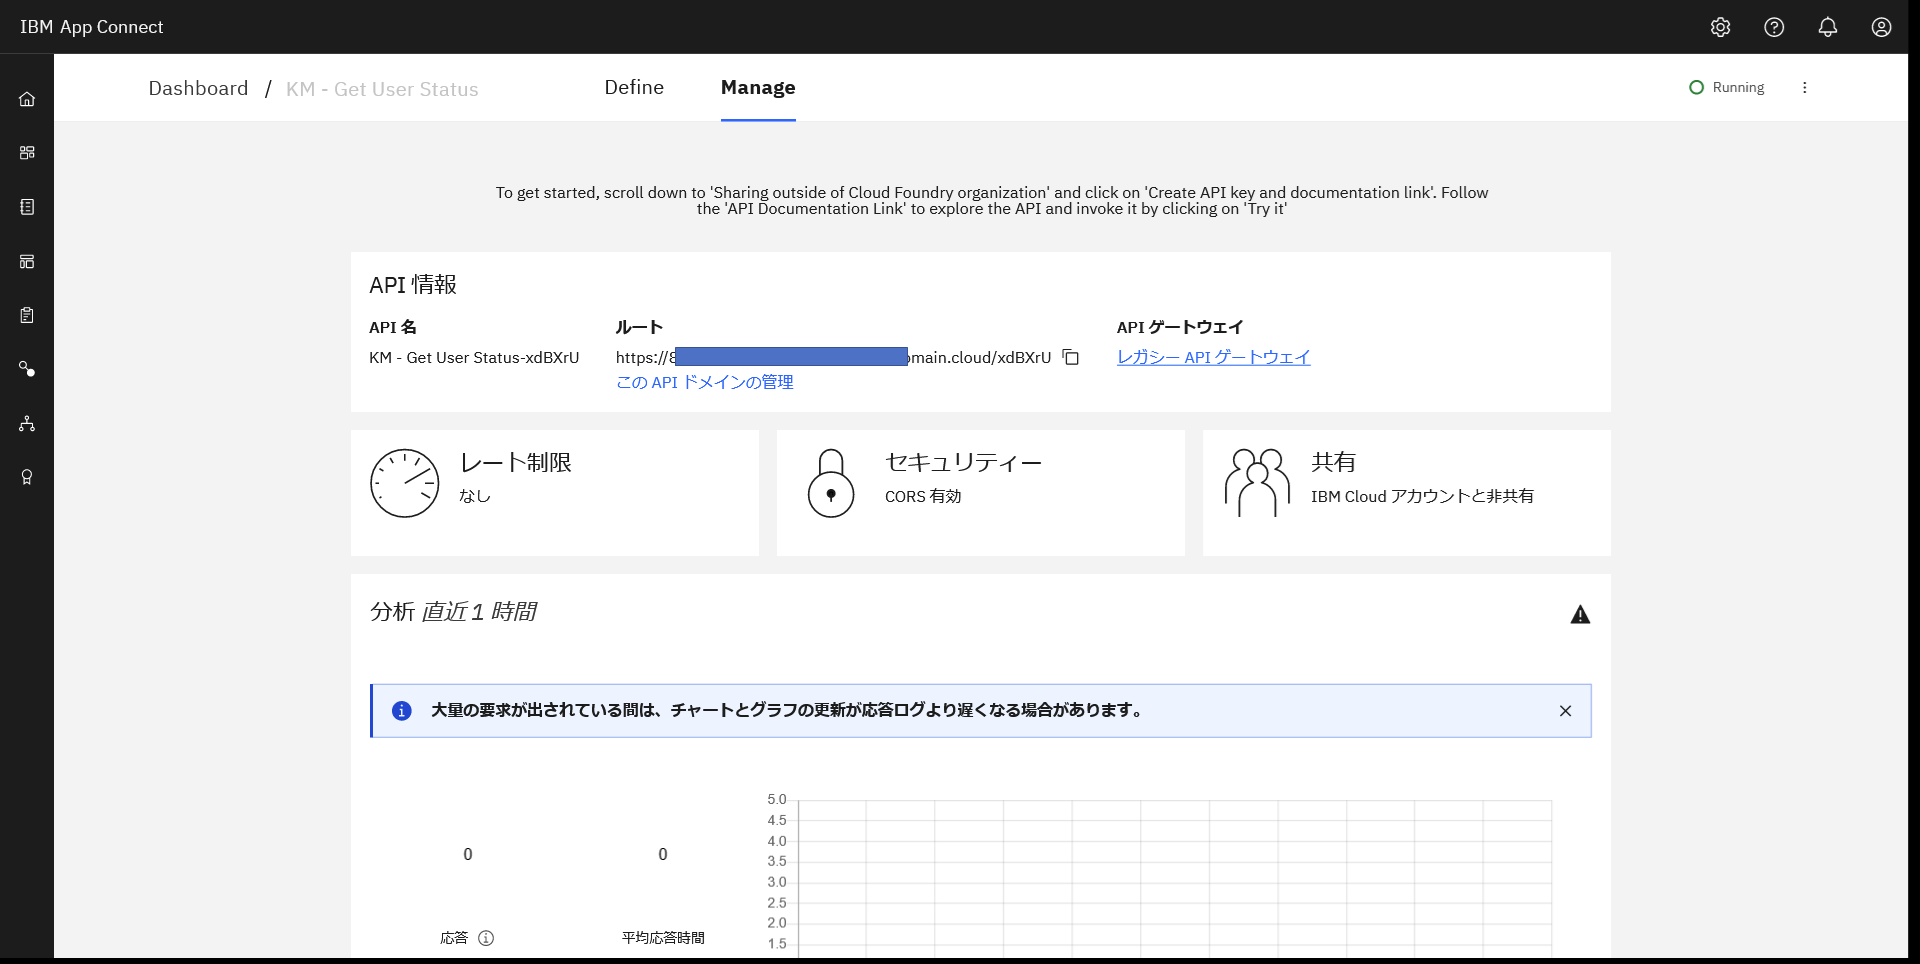
Task: Click the Running status indicator
Action: tap(1727, 88)
